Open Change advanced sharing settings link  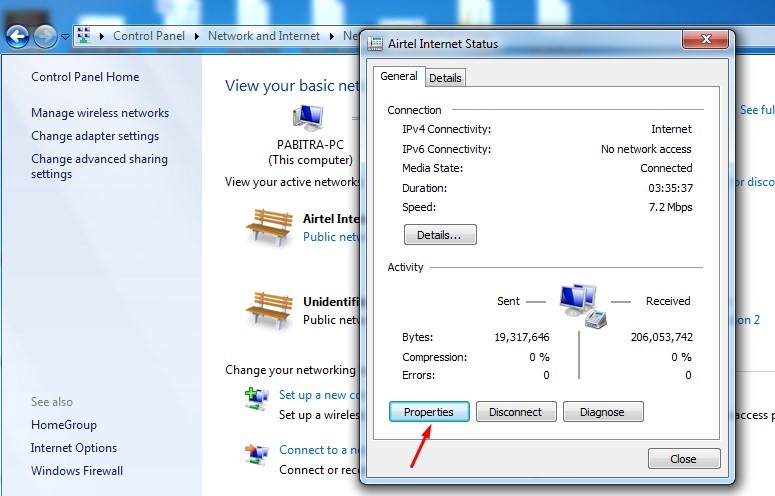coord(99,166)
